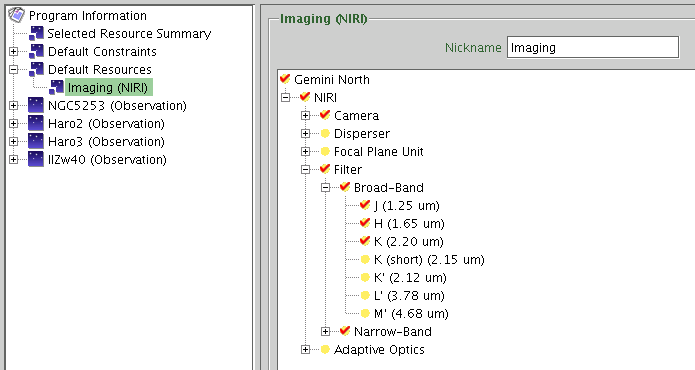Click the Disperser label text
The width and height of the screenshot is (695, 370).
pyautogui.click(x=362, y=134)
